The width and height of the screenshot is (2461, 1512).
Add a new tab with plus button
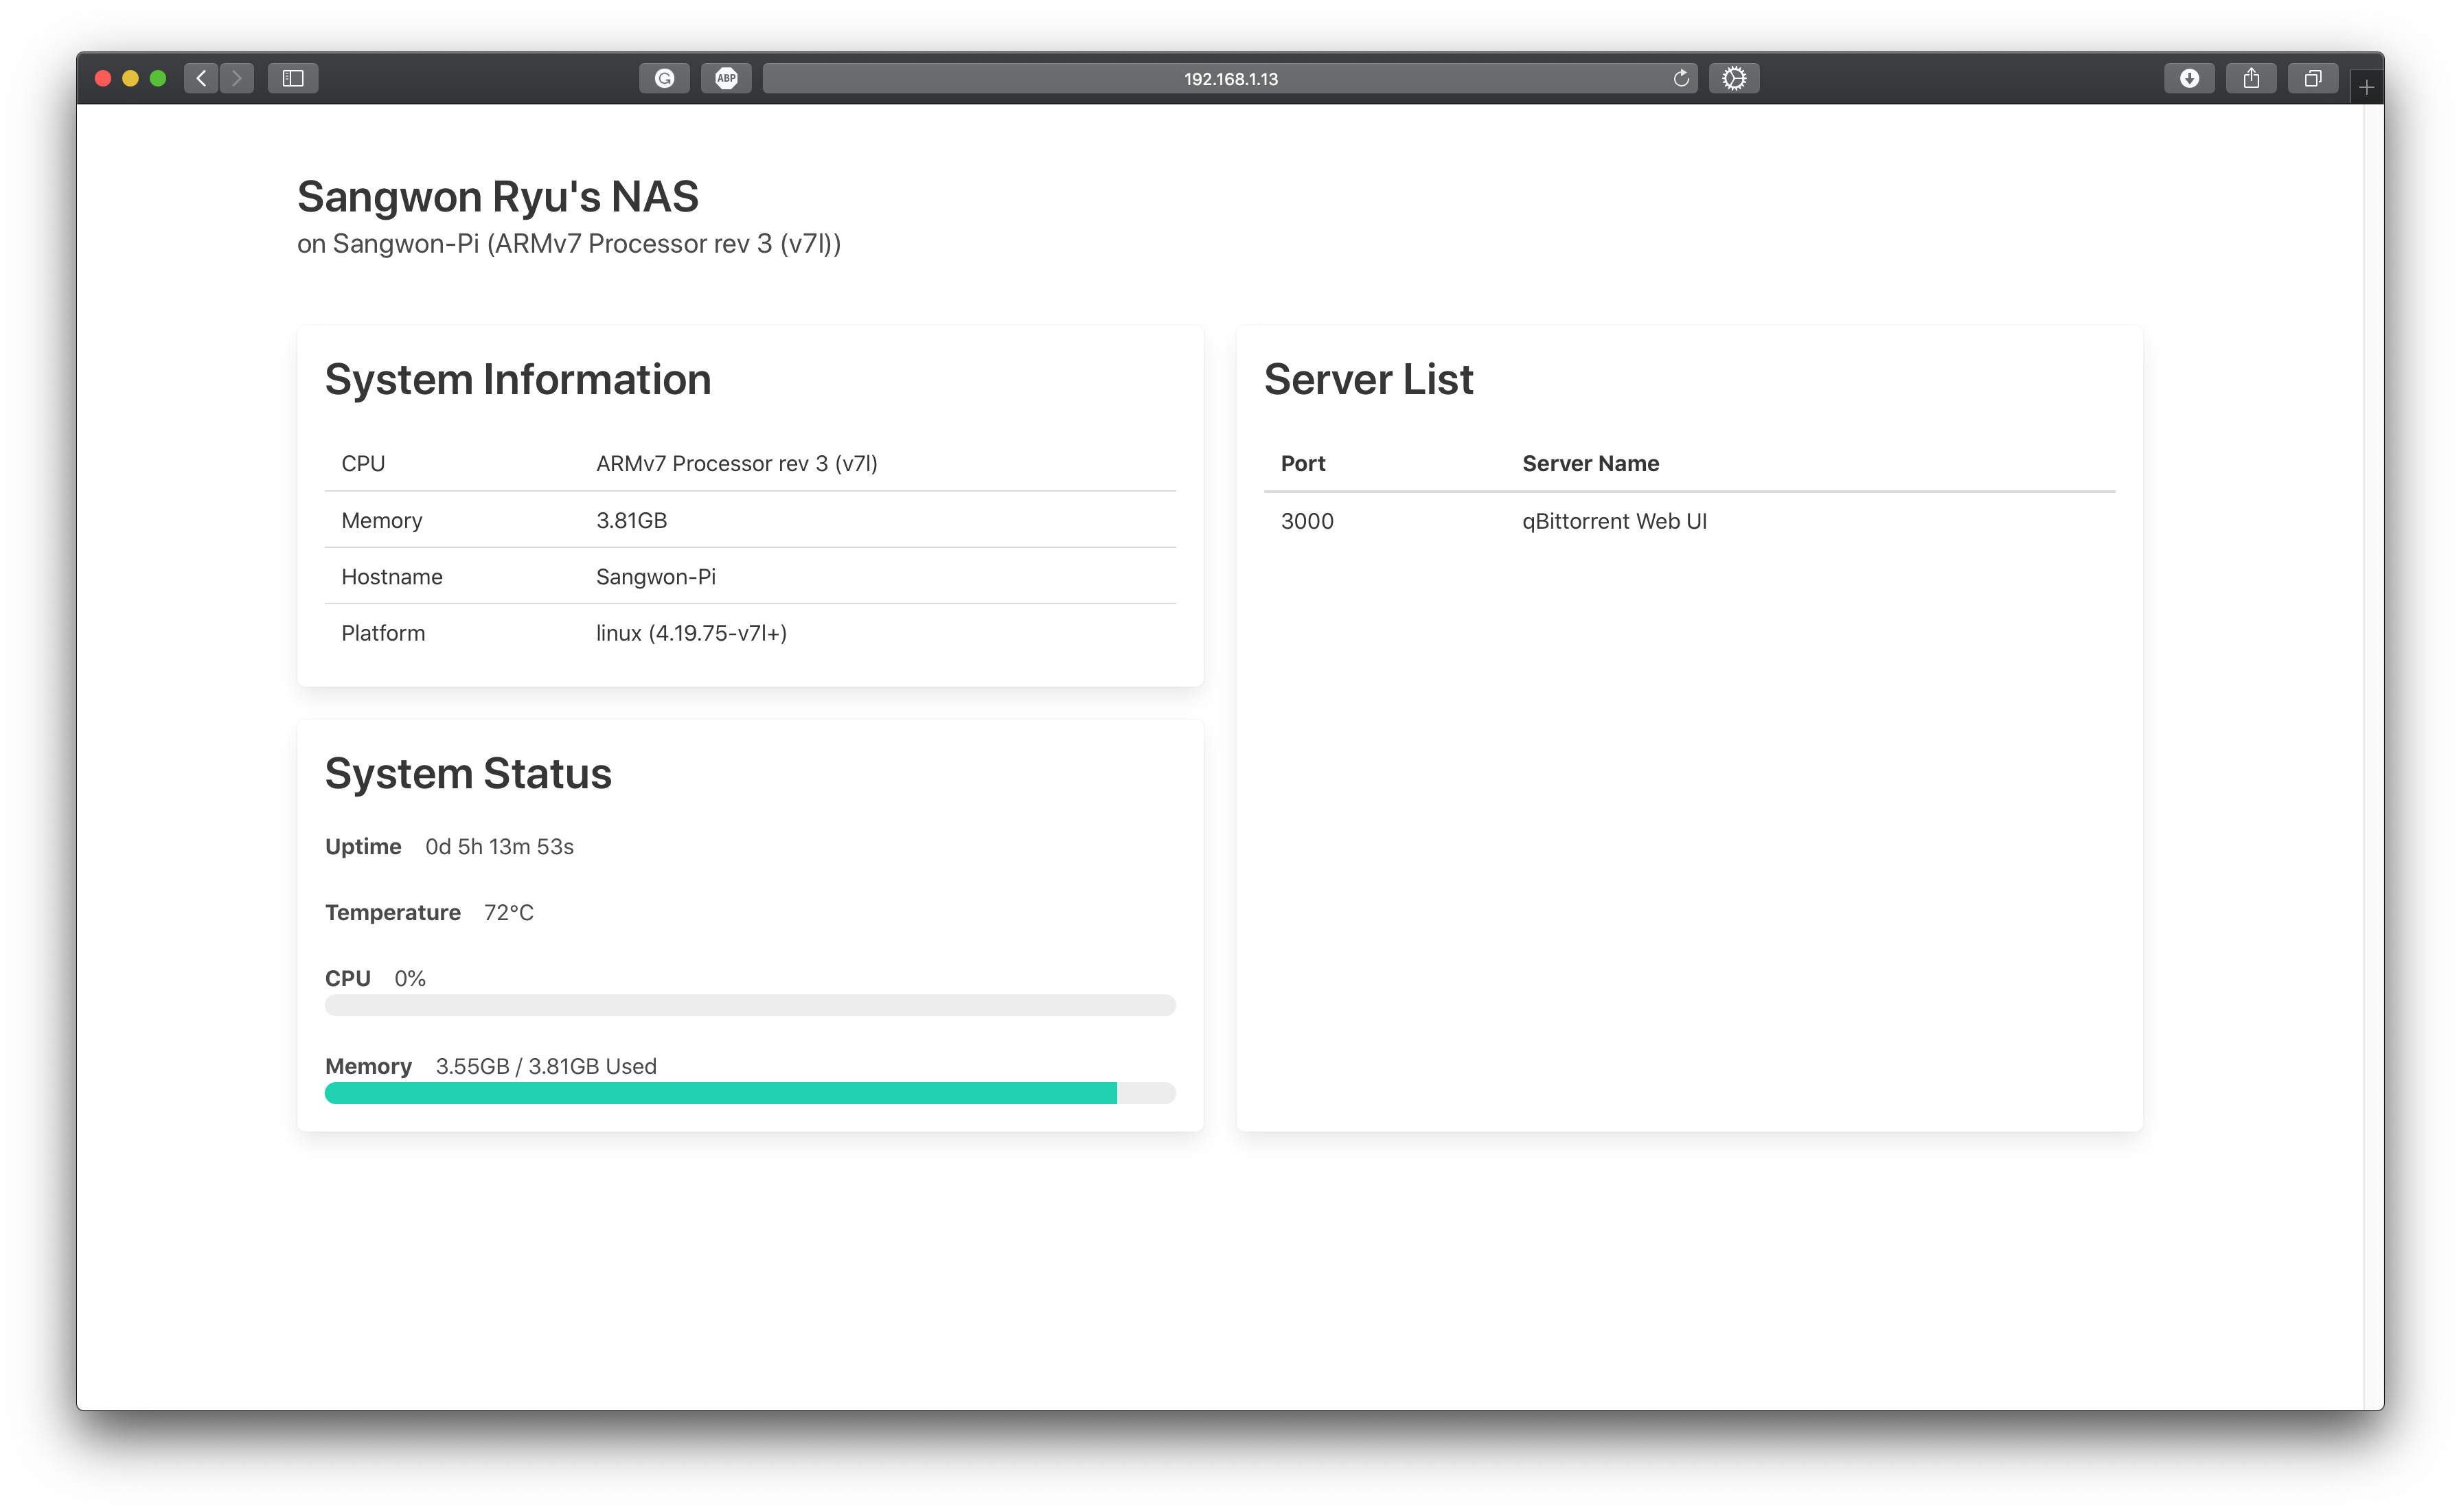tap(2367, 88)
